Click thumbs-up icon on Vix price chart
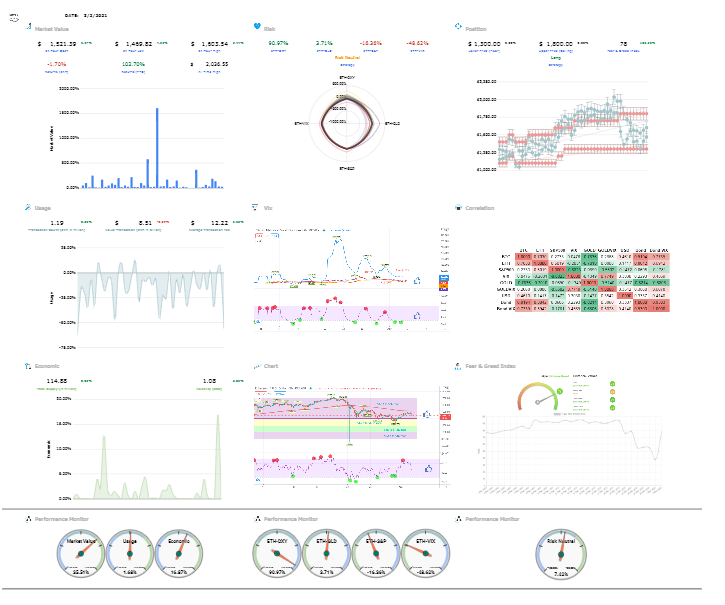 pyautogui.click(x=417, y=281)
